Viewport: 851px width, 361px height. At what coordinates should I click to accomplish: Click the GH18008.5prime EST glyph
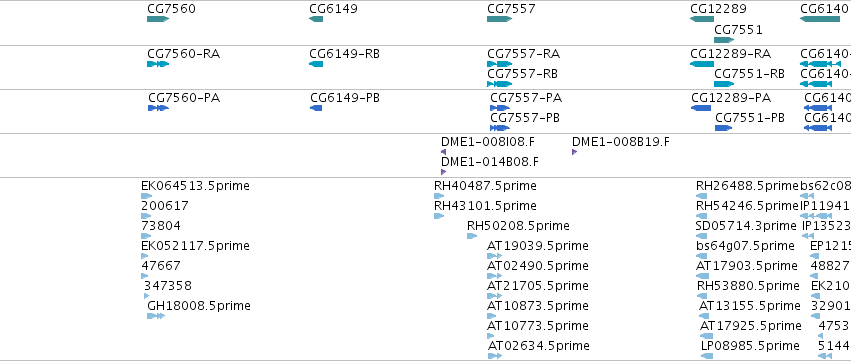(x=156, y=316)
